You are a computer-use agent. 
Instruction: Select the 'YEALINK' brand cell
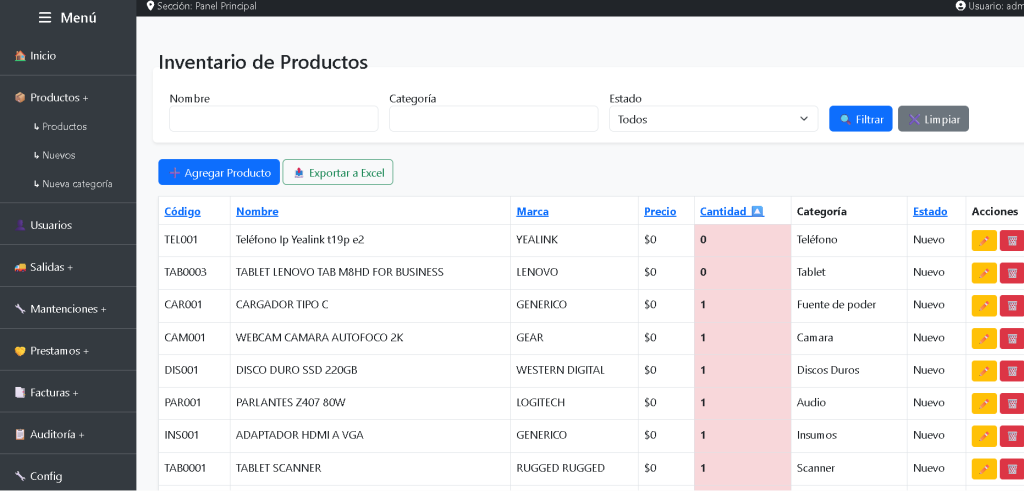(575, 240)
